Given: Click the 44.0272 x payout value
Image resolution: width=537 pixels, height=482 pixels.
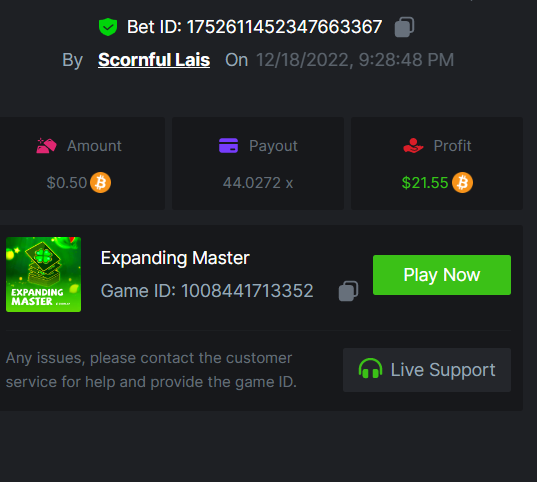Looking at the screenshot, I should pos(258,183).
